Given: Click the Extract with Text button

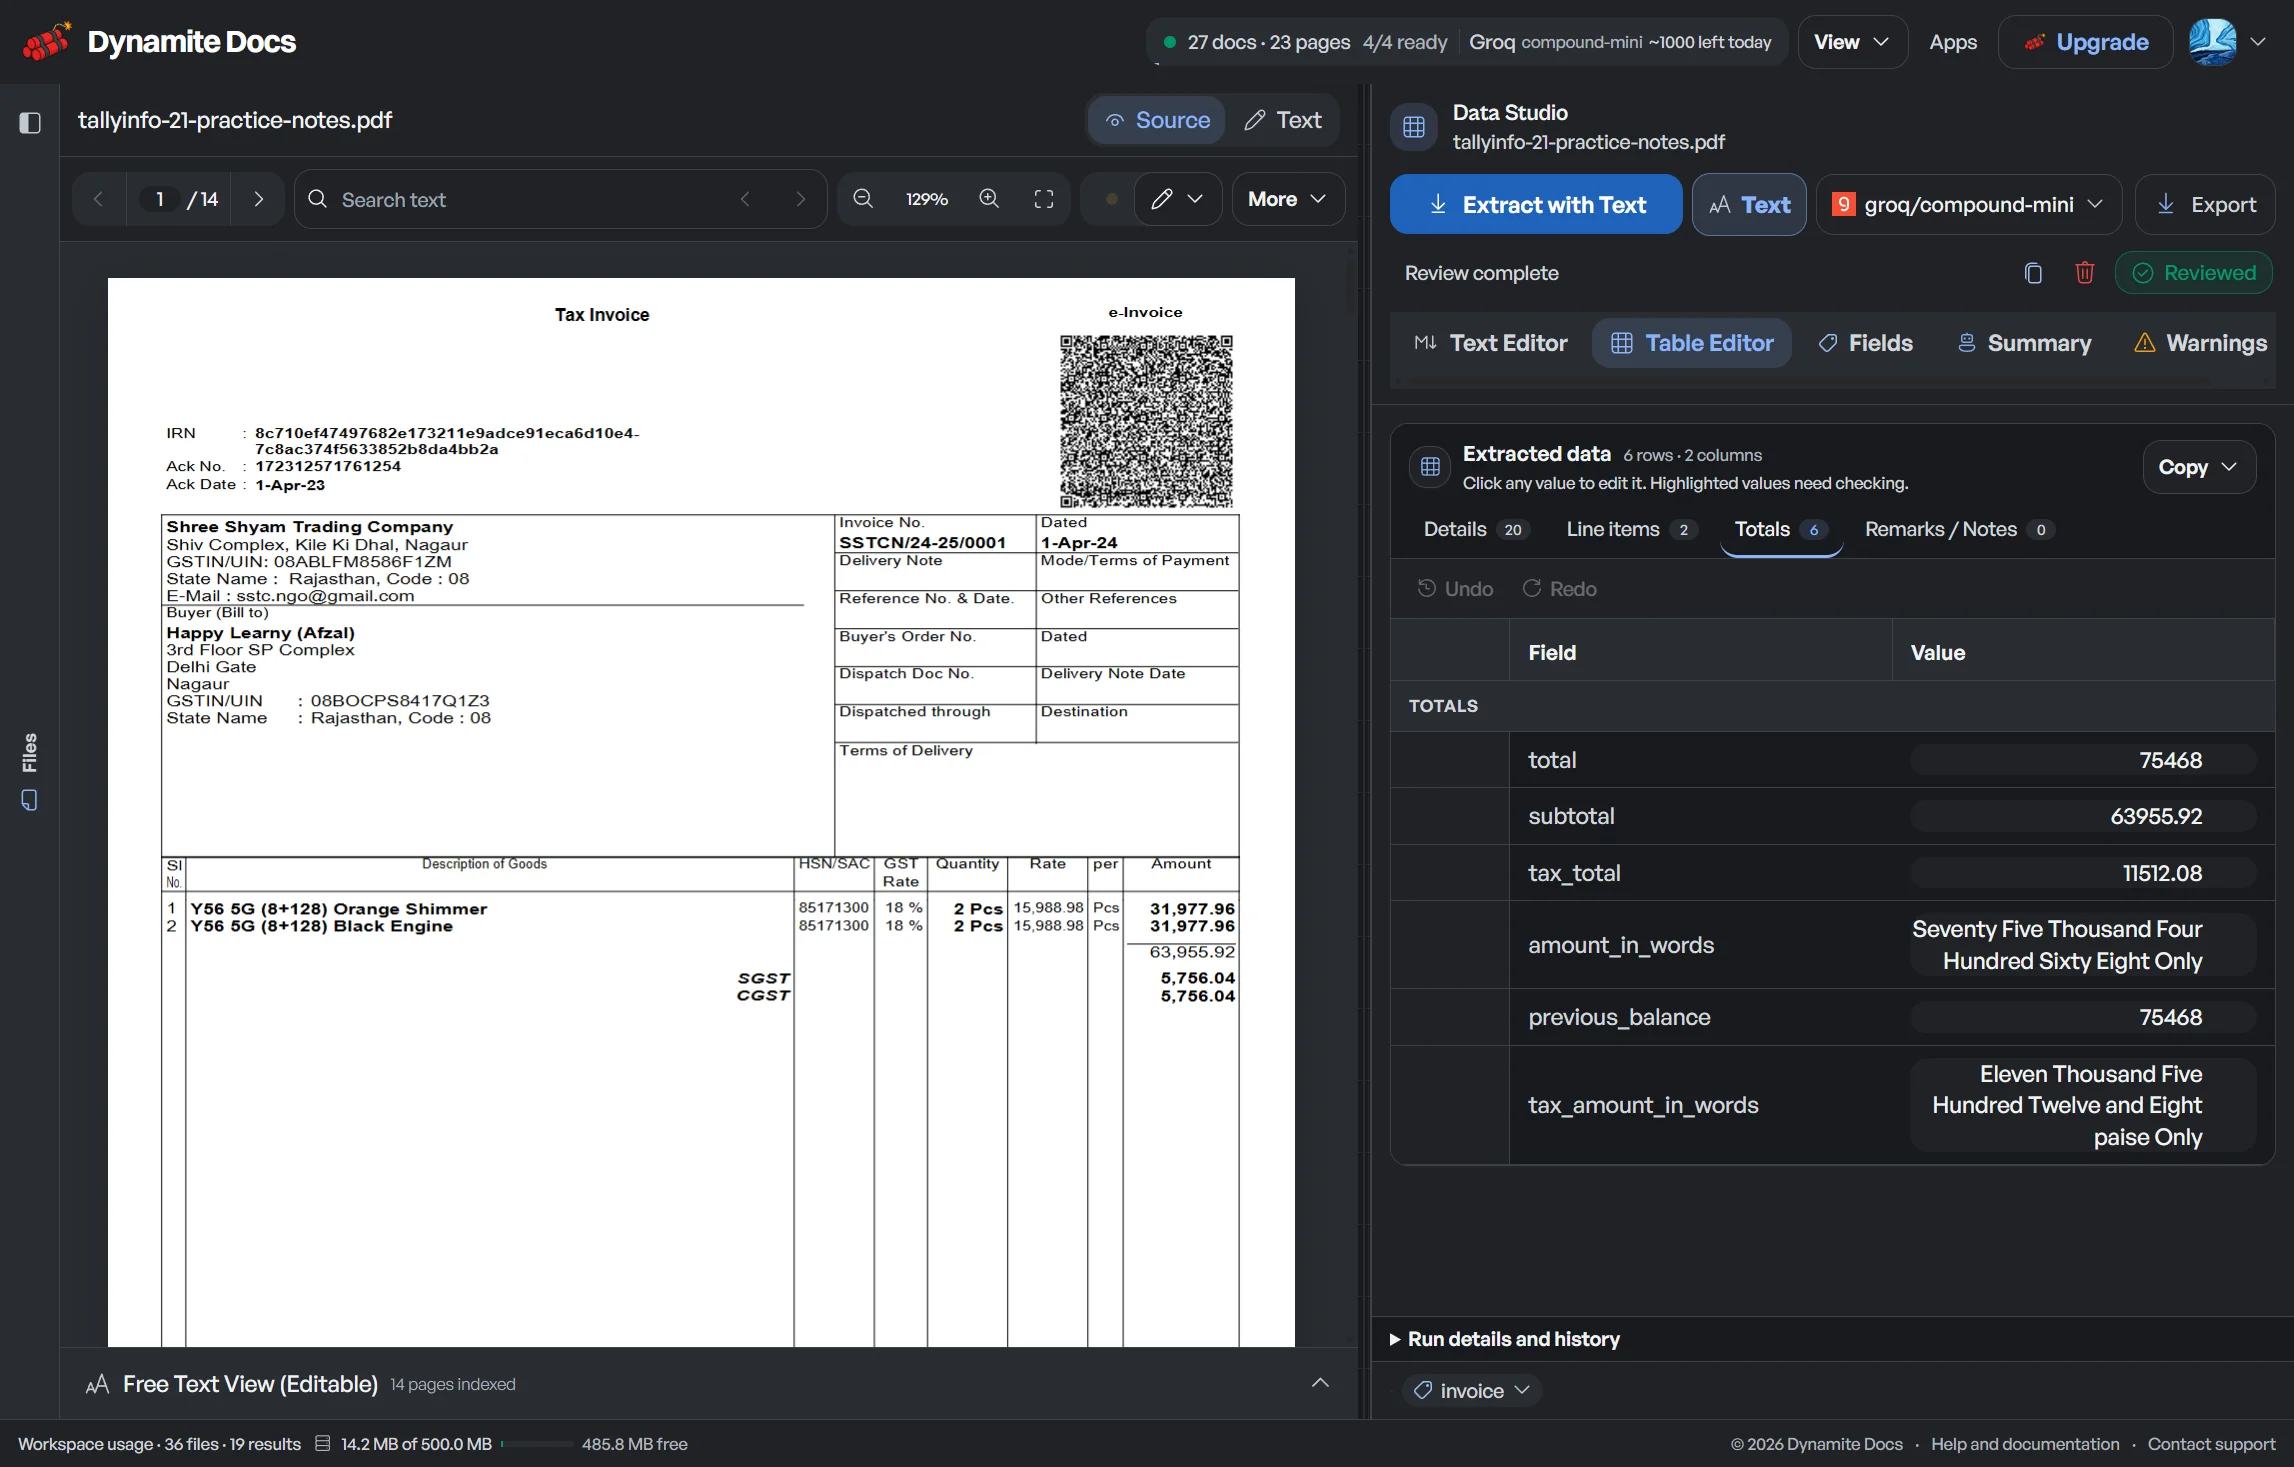Looking at the screenshot, I should (x=1536, y=205).
